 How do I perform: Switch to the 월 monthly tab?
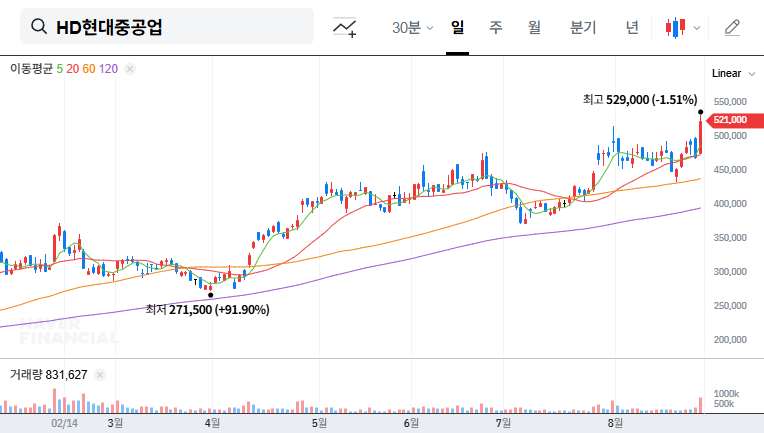pos(534,27)
